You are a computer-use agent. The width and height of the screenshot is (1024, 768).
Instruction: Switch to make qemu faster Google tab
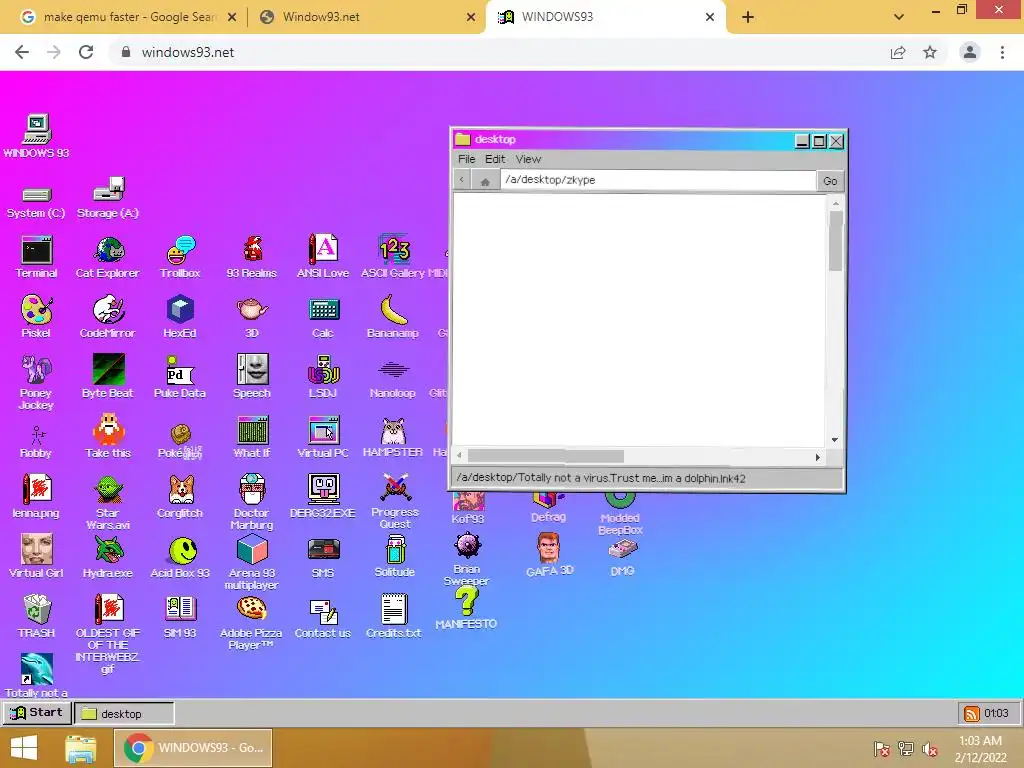pyautogui.click(x=127, y=17)
